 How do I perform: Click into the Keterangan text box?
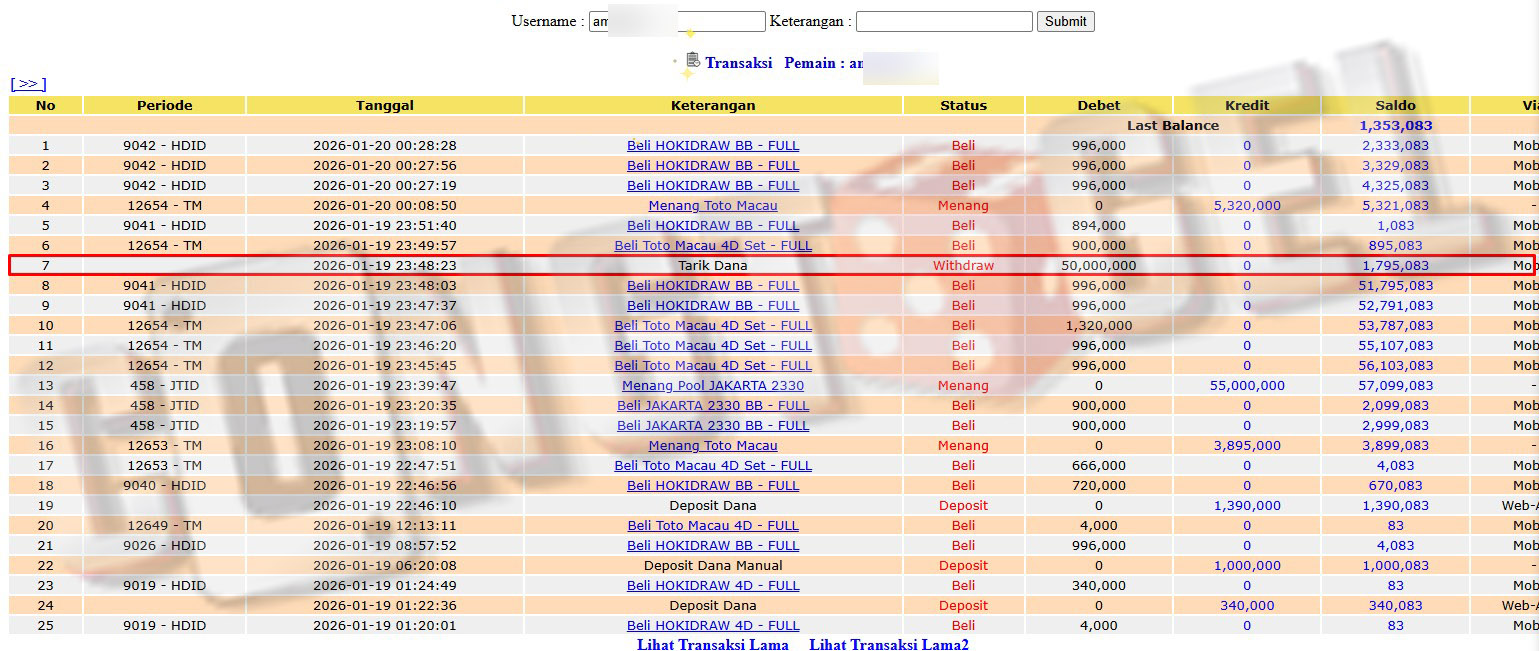coord(943,21)
